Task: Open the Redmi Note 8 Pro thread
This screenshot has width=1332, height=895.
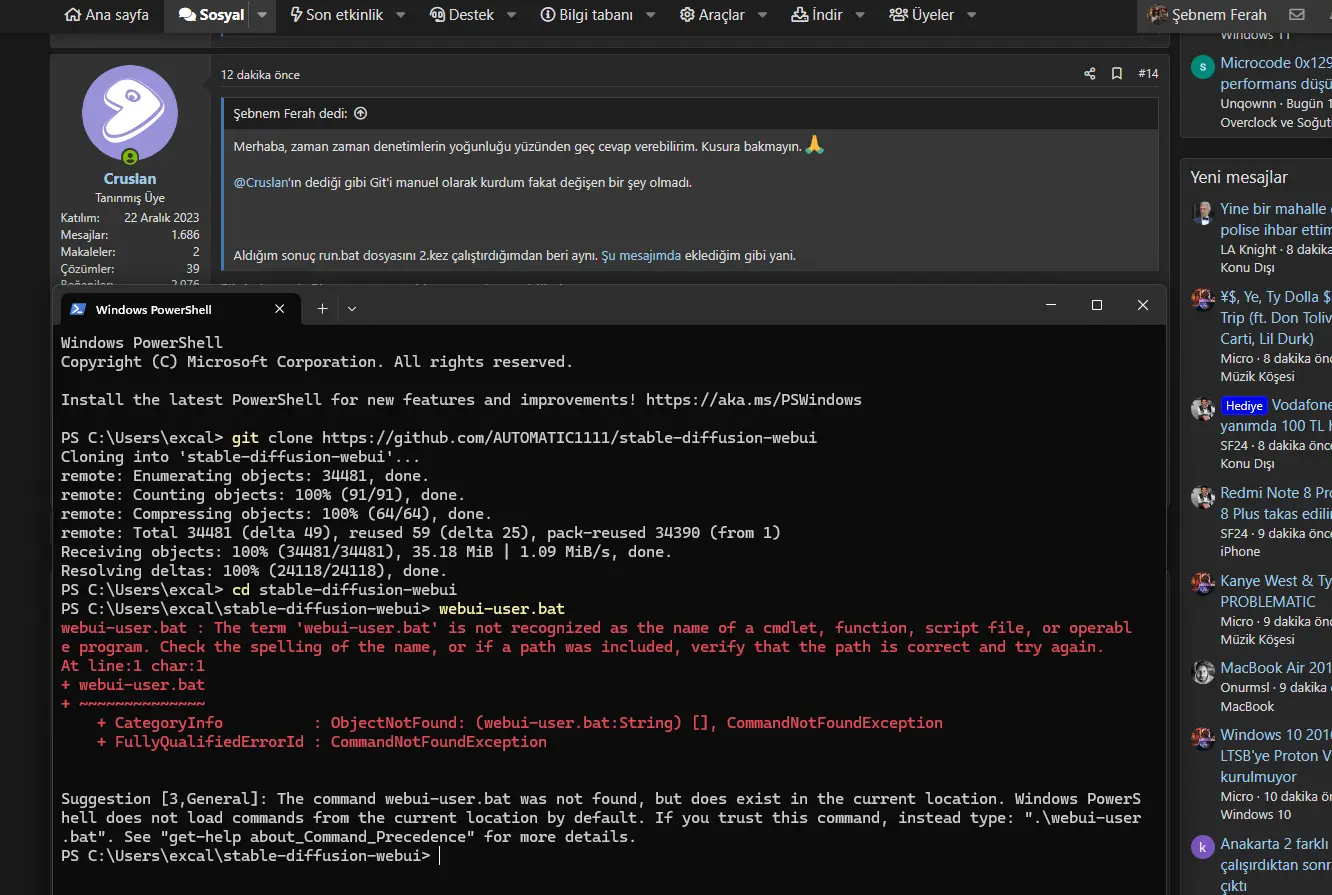Action: click(x=1276, y=503)
